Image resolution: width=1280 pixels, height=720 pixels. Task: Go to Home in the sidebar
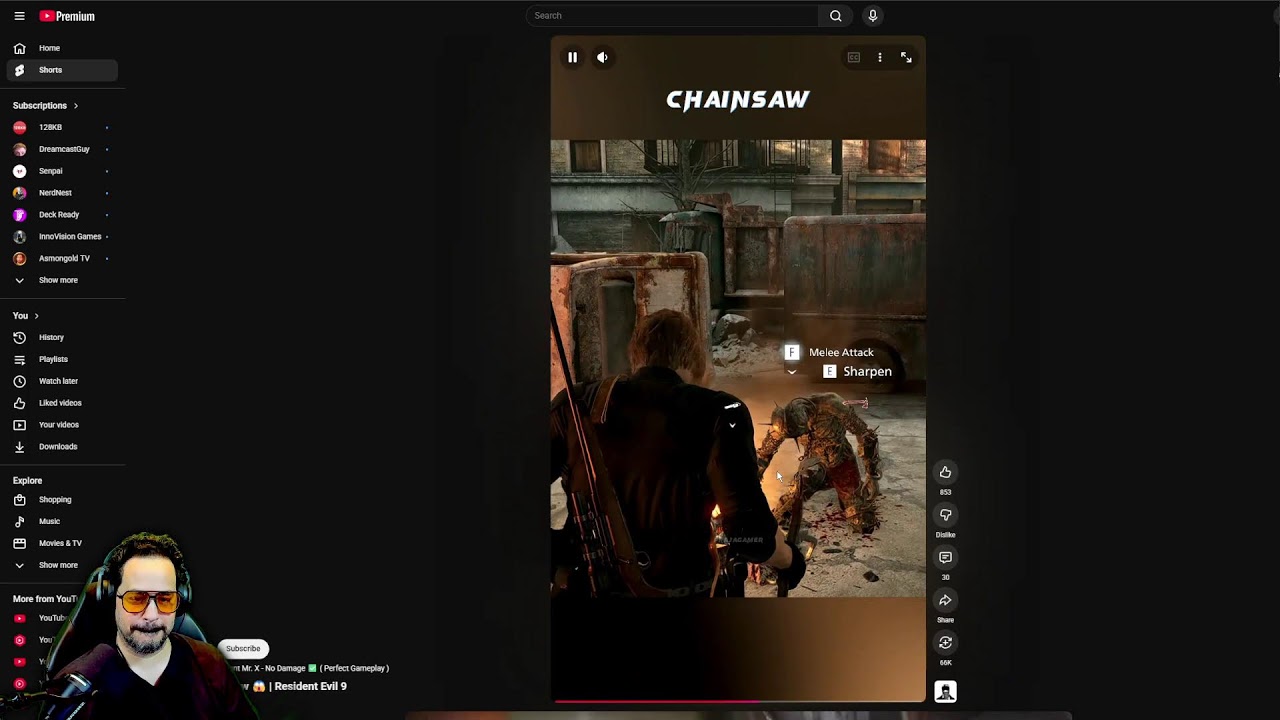coord(62,48)
